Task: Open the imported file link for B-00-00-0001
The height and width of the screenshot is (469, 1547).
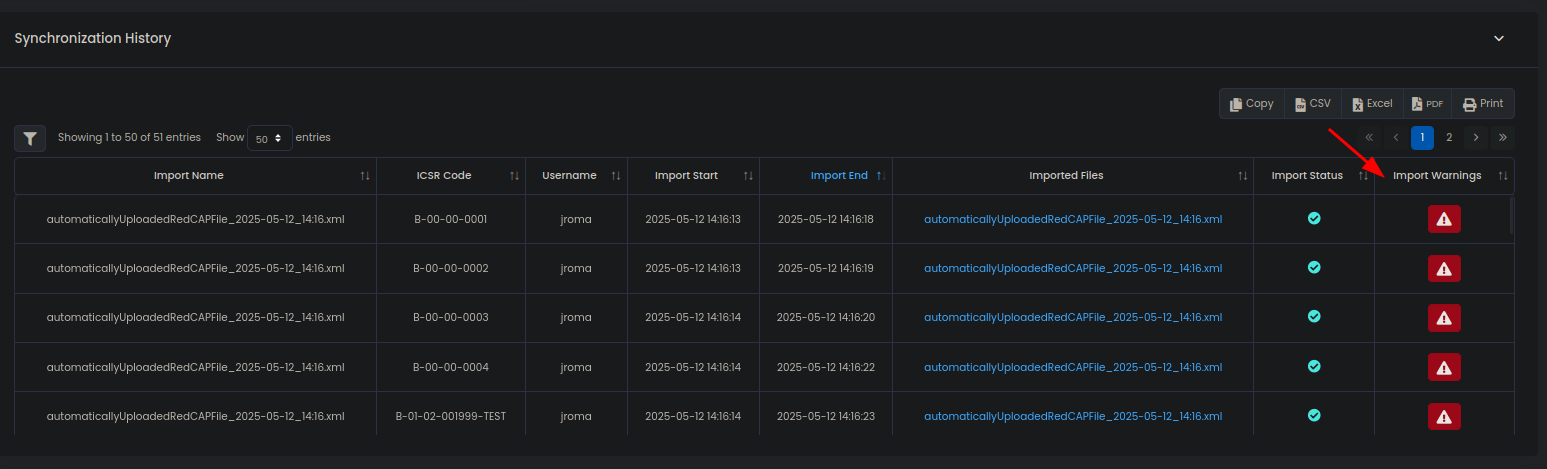Action: click(x=1072, y=219)
